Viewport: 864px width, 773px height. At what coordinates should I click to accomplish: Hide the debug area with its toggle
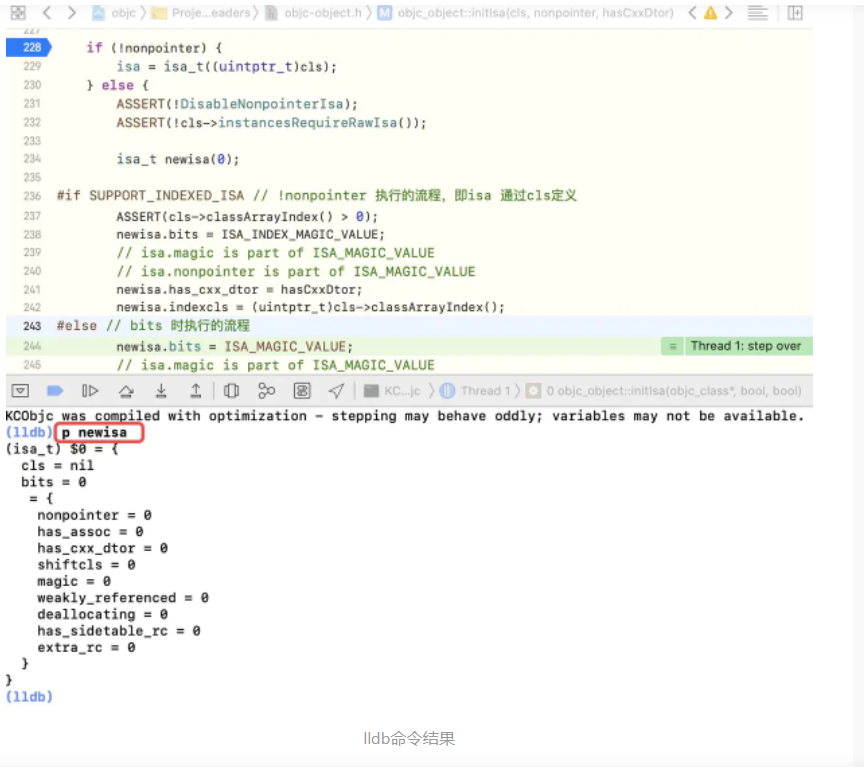coord(20,390)
